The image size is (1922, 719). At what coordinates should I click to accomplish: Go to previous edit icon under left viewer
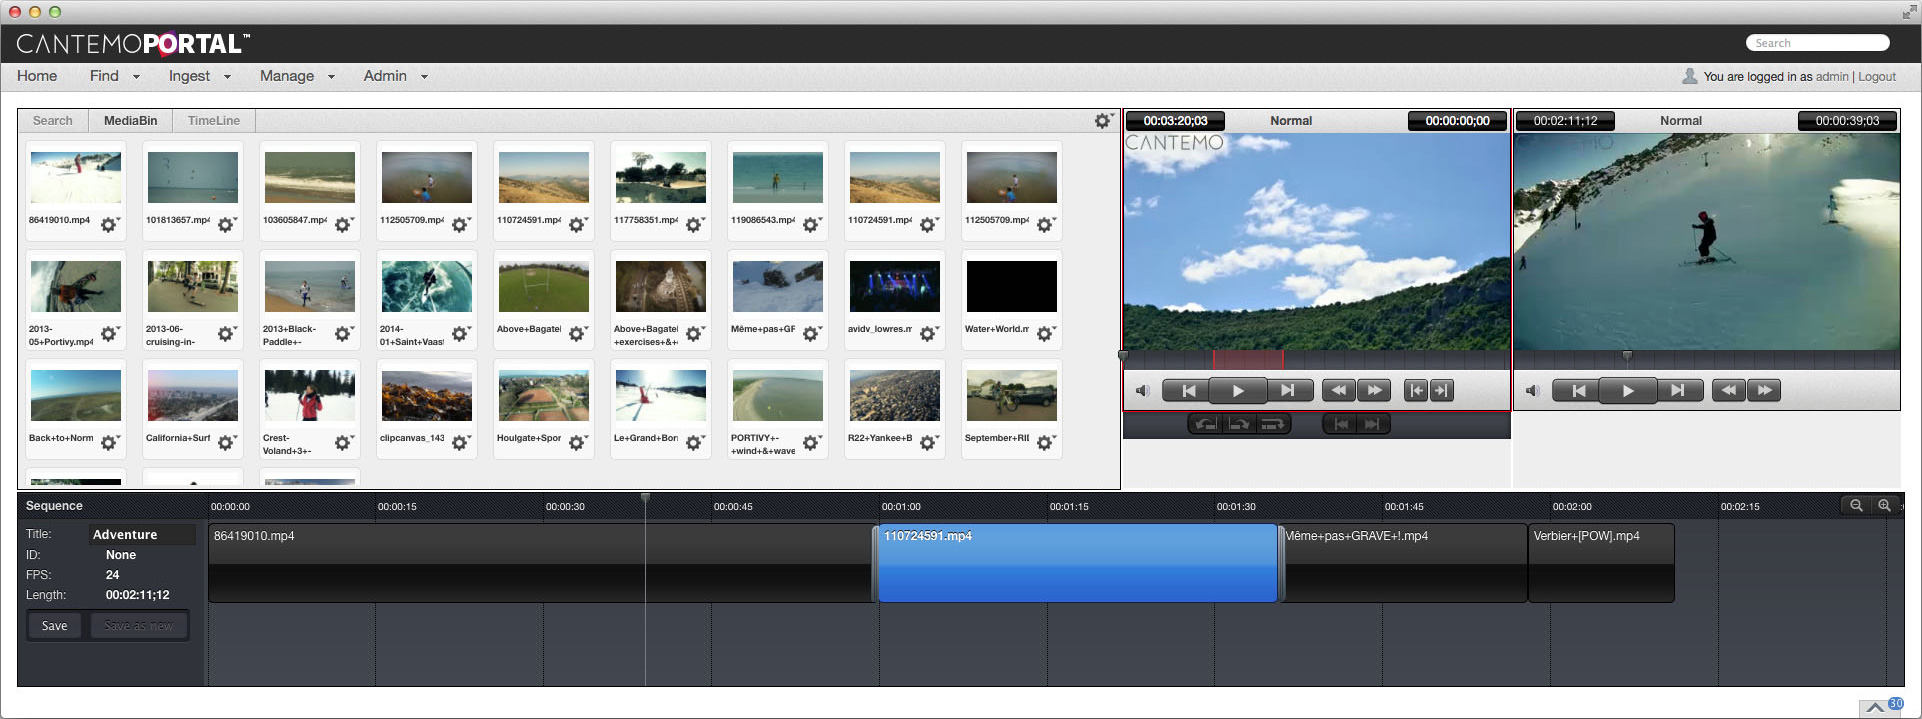[x=1341, y=424]
